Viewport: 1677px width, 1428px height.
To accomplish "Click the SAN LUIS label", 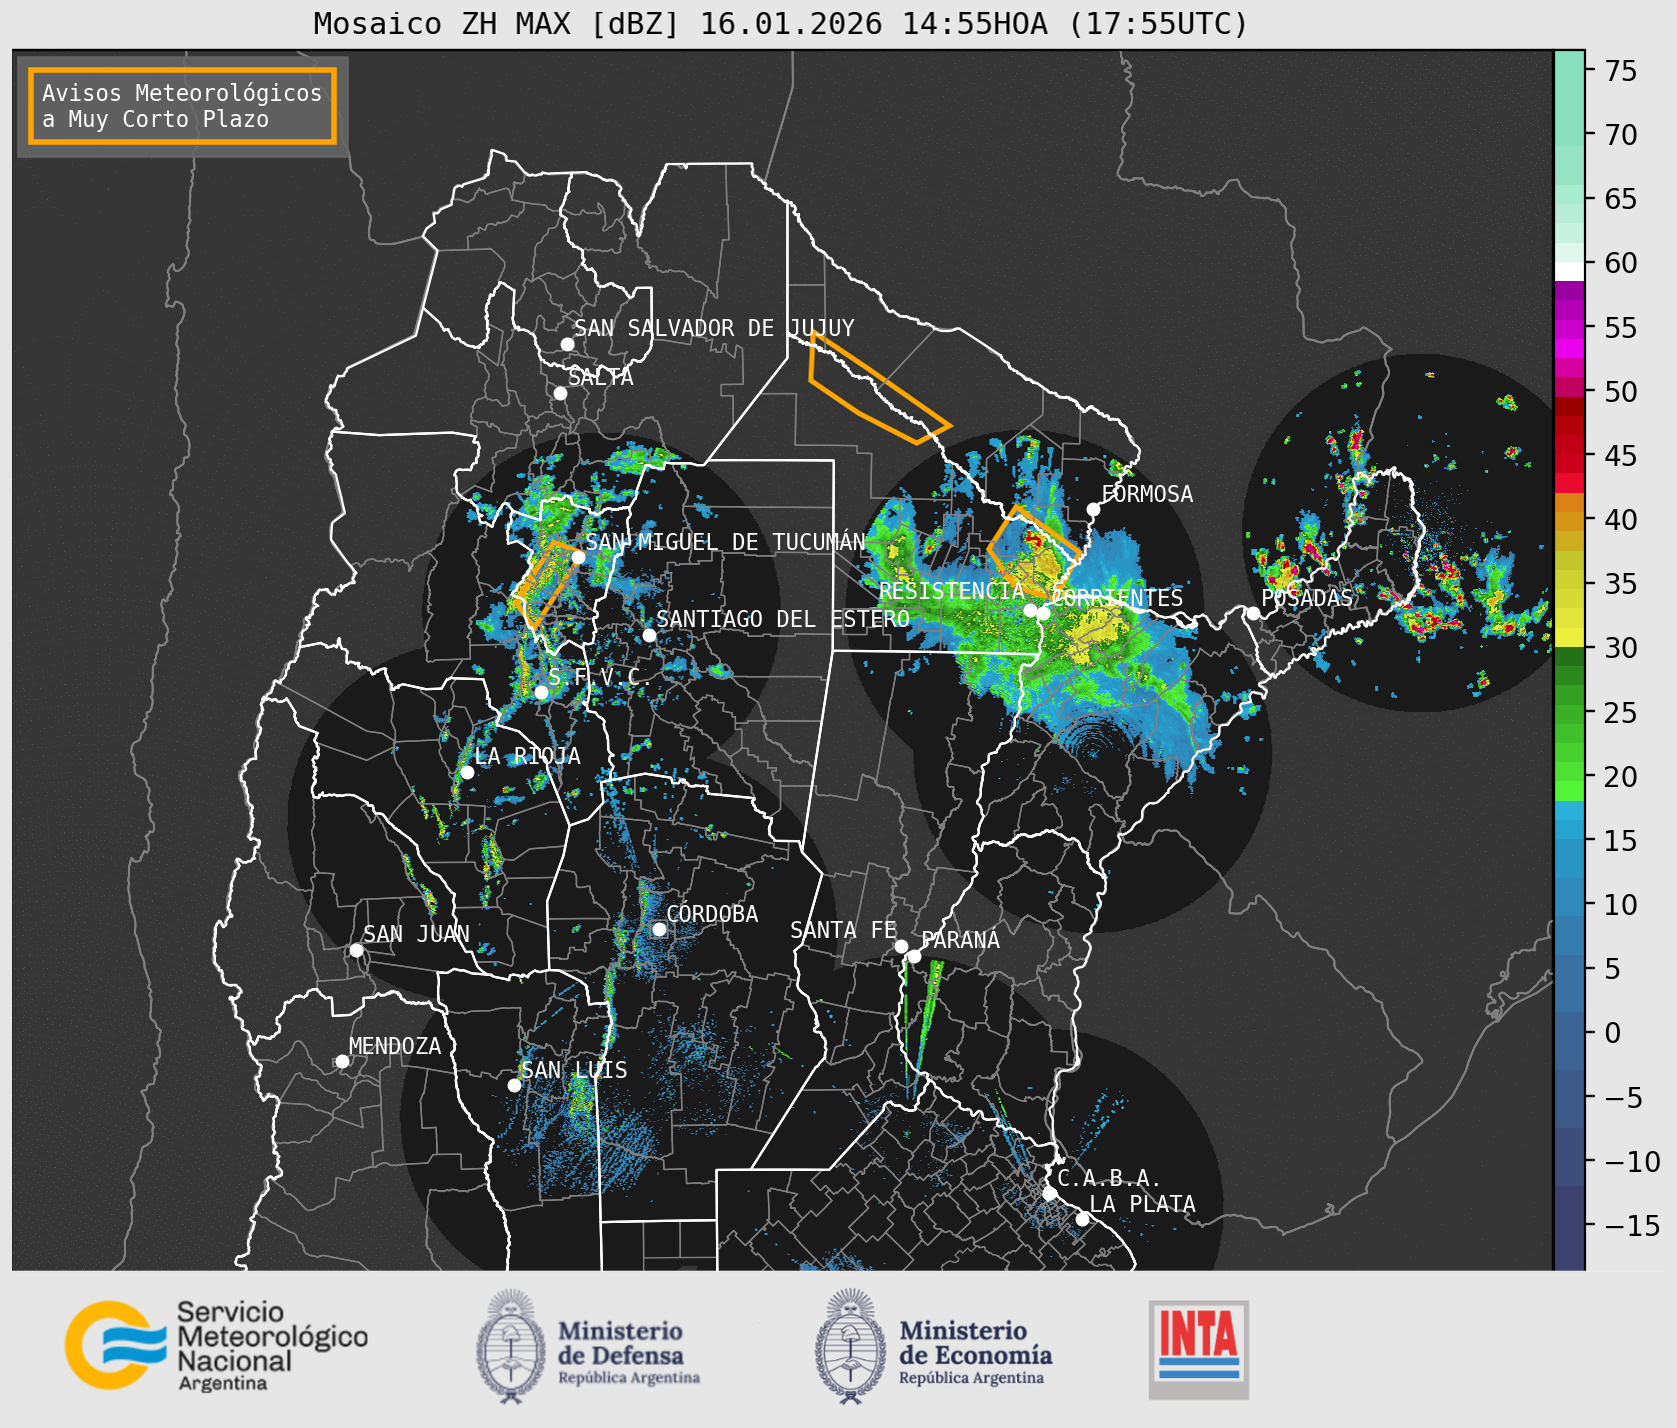I will (x=574, y=1070).
